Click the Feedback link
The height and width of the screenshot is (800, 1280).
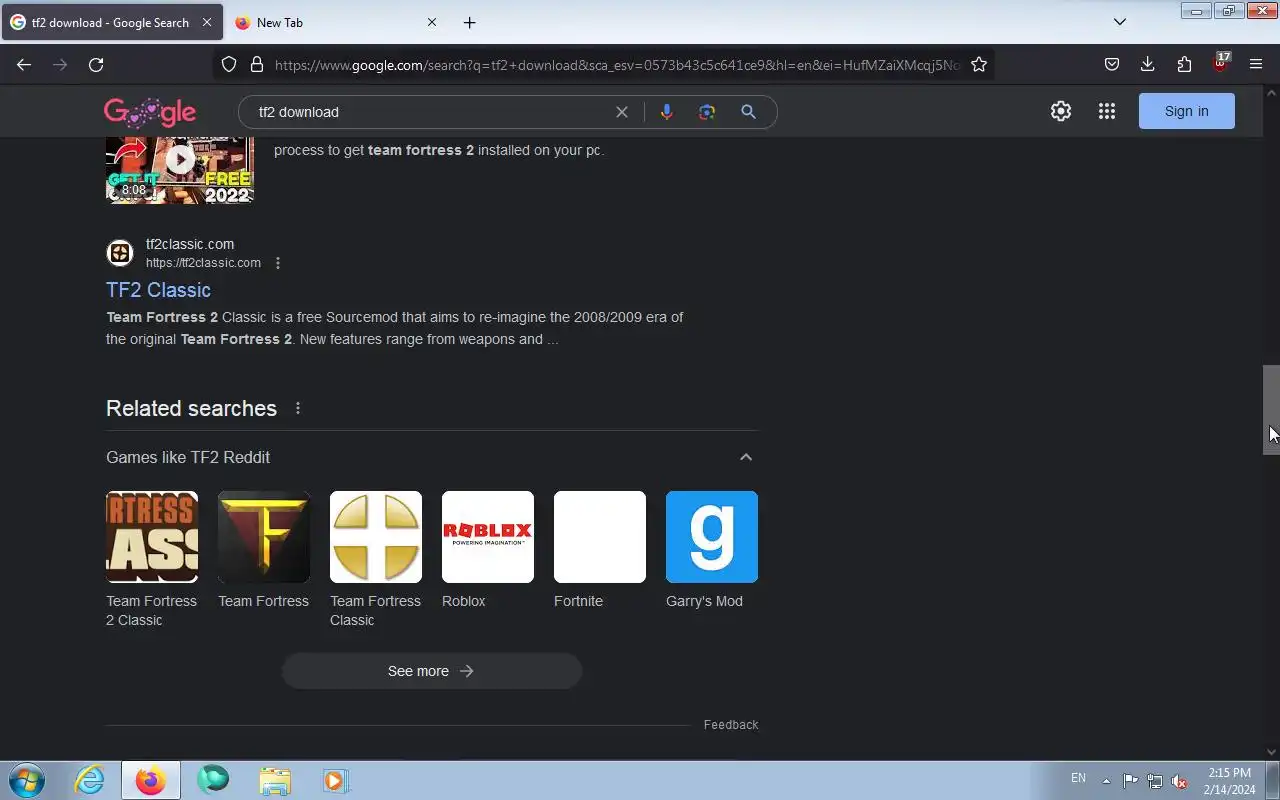pyautogui.click(x=731, y=725)
